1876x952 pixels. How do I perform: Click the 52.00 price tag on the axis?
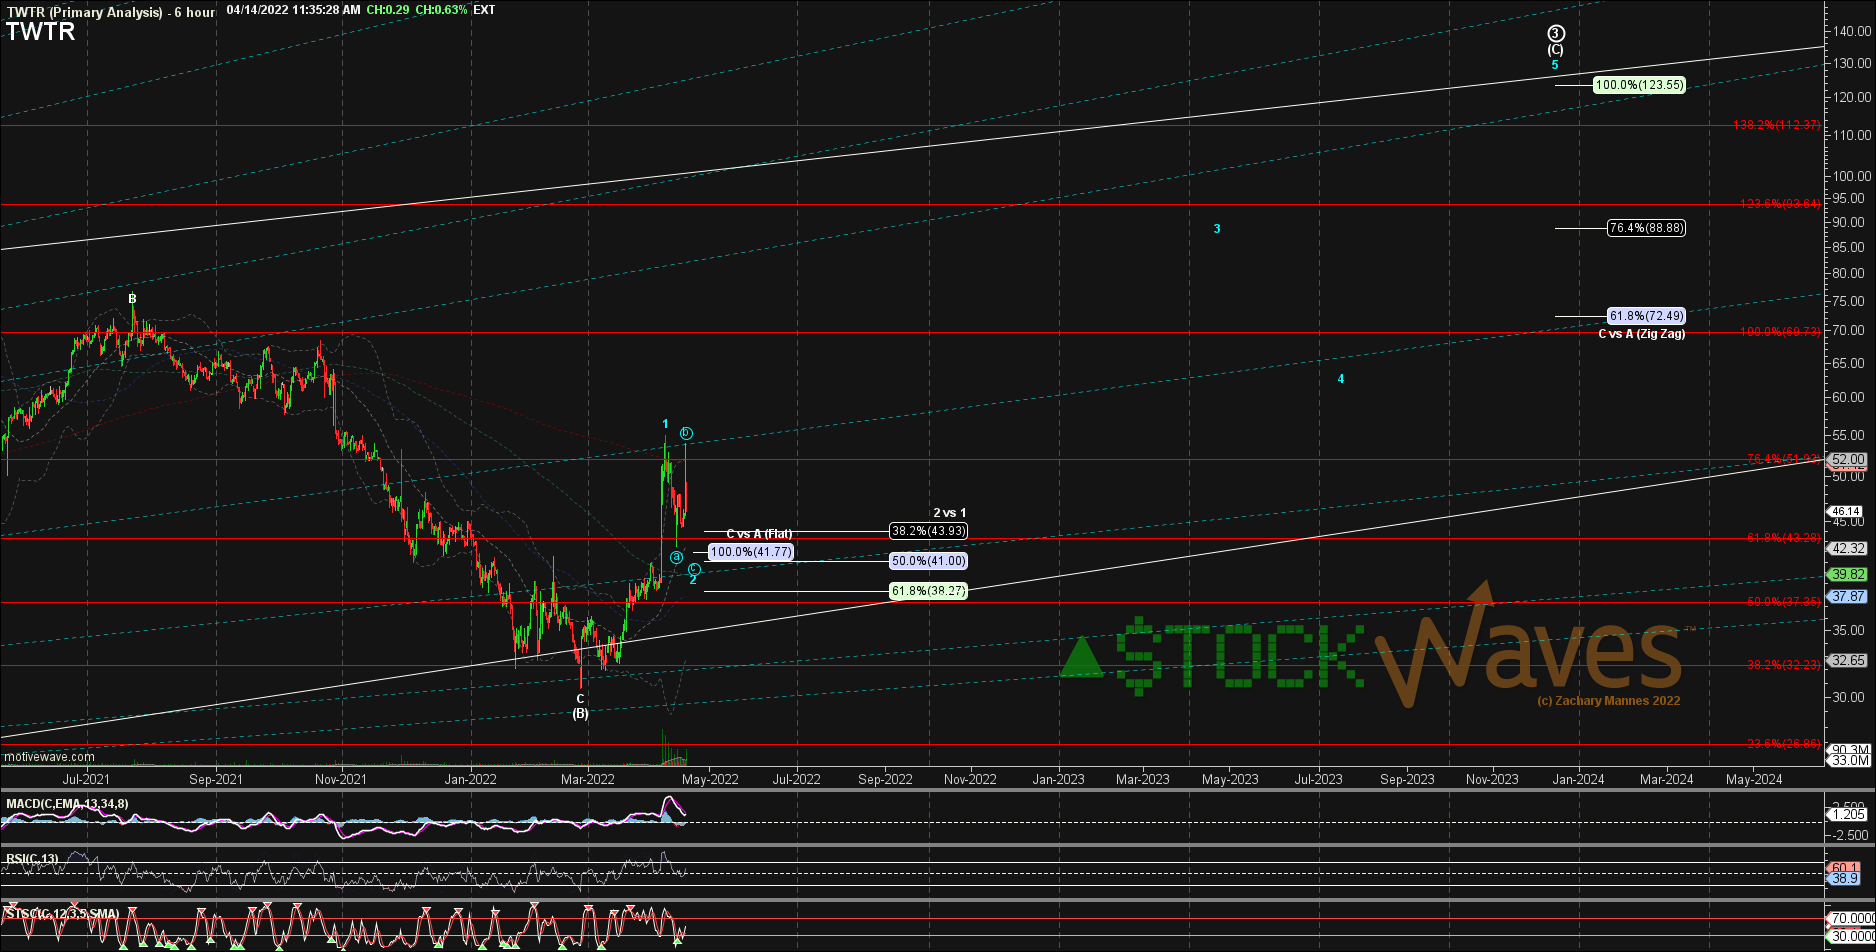point(1847,460)
